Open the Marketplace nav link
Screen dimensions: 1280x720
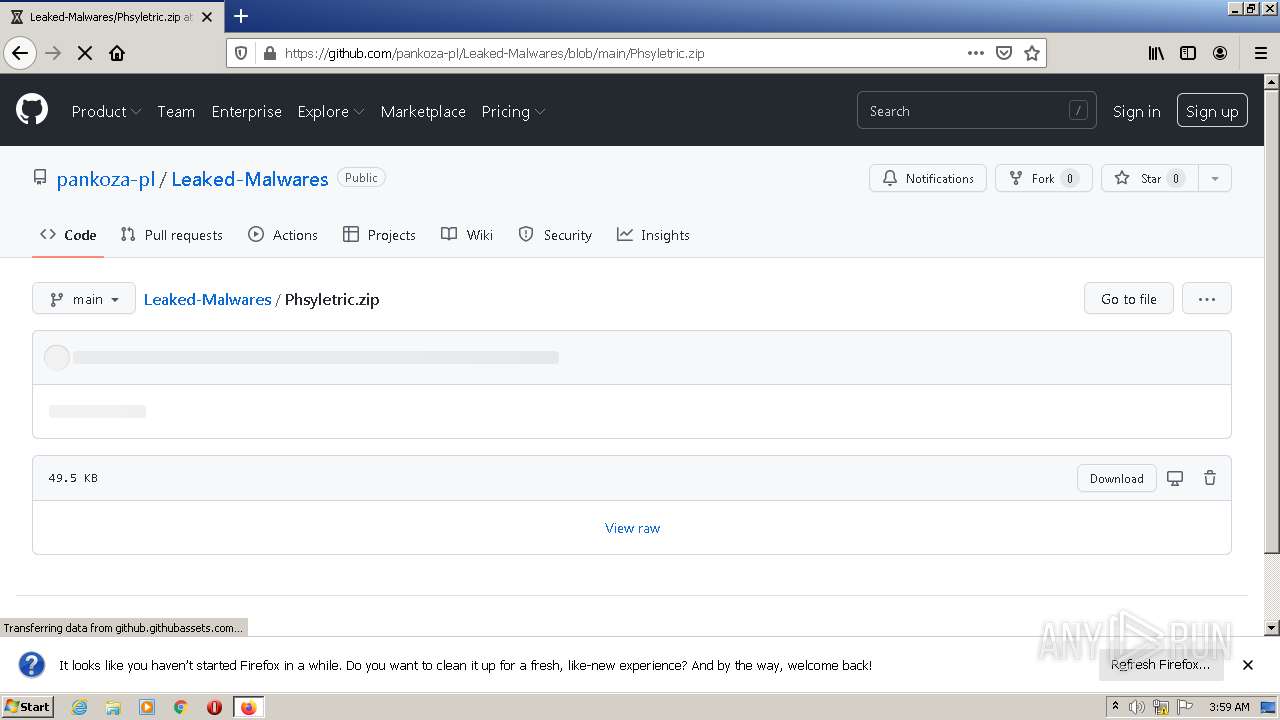423,111
